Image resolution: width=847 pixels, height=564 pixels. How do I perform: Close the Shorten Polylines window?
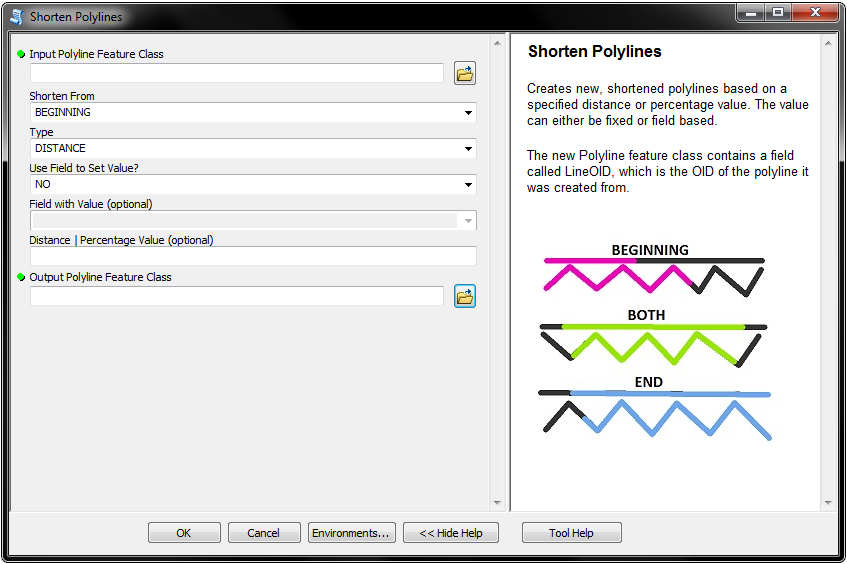click(815, 12)
